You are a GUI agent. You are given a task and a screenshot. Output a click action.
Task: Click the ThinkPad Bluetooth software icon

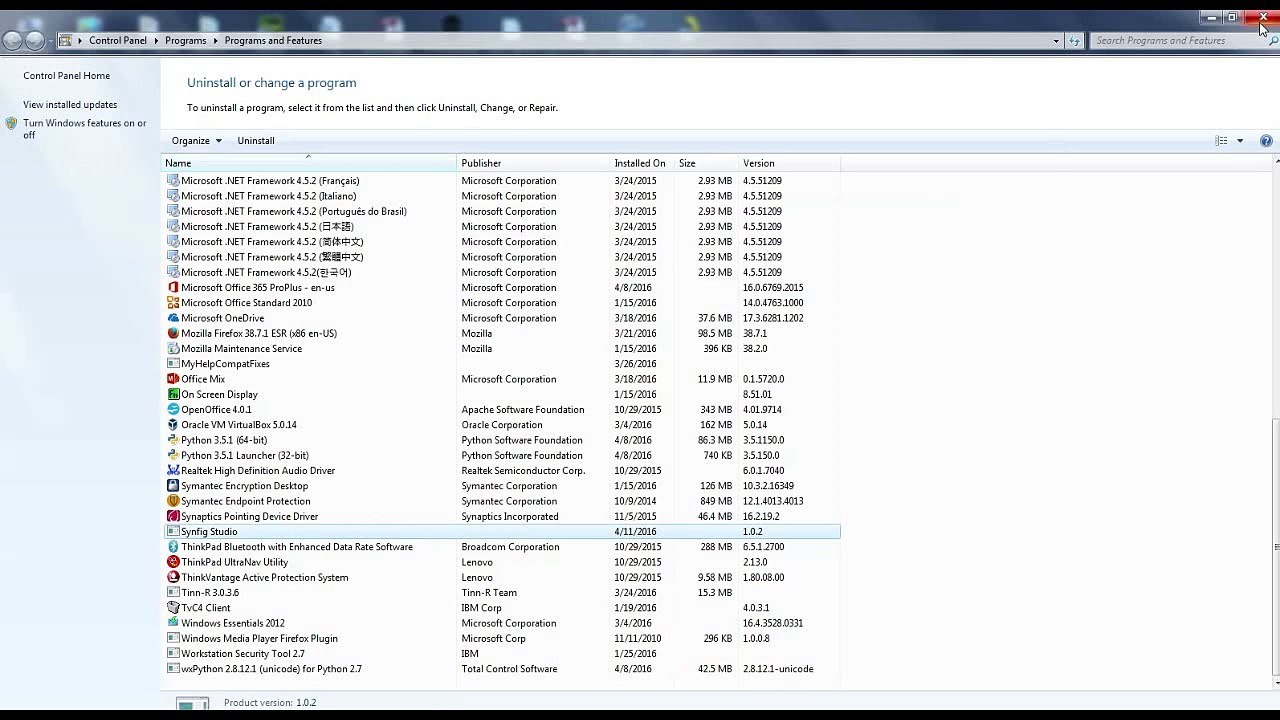click(x=173, y=547)
